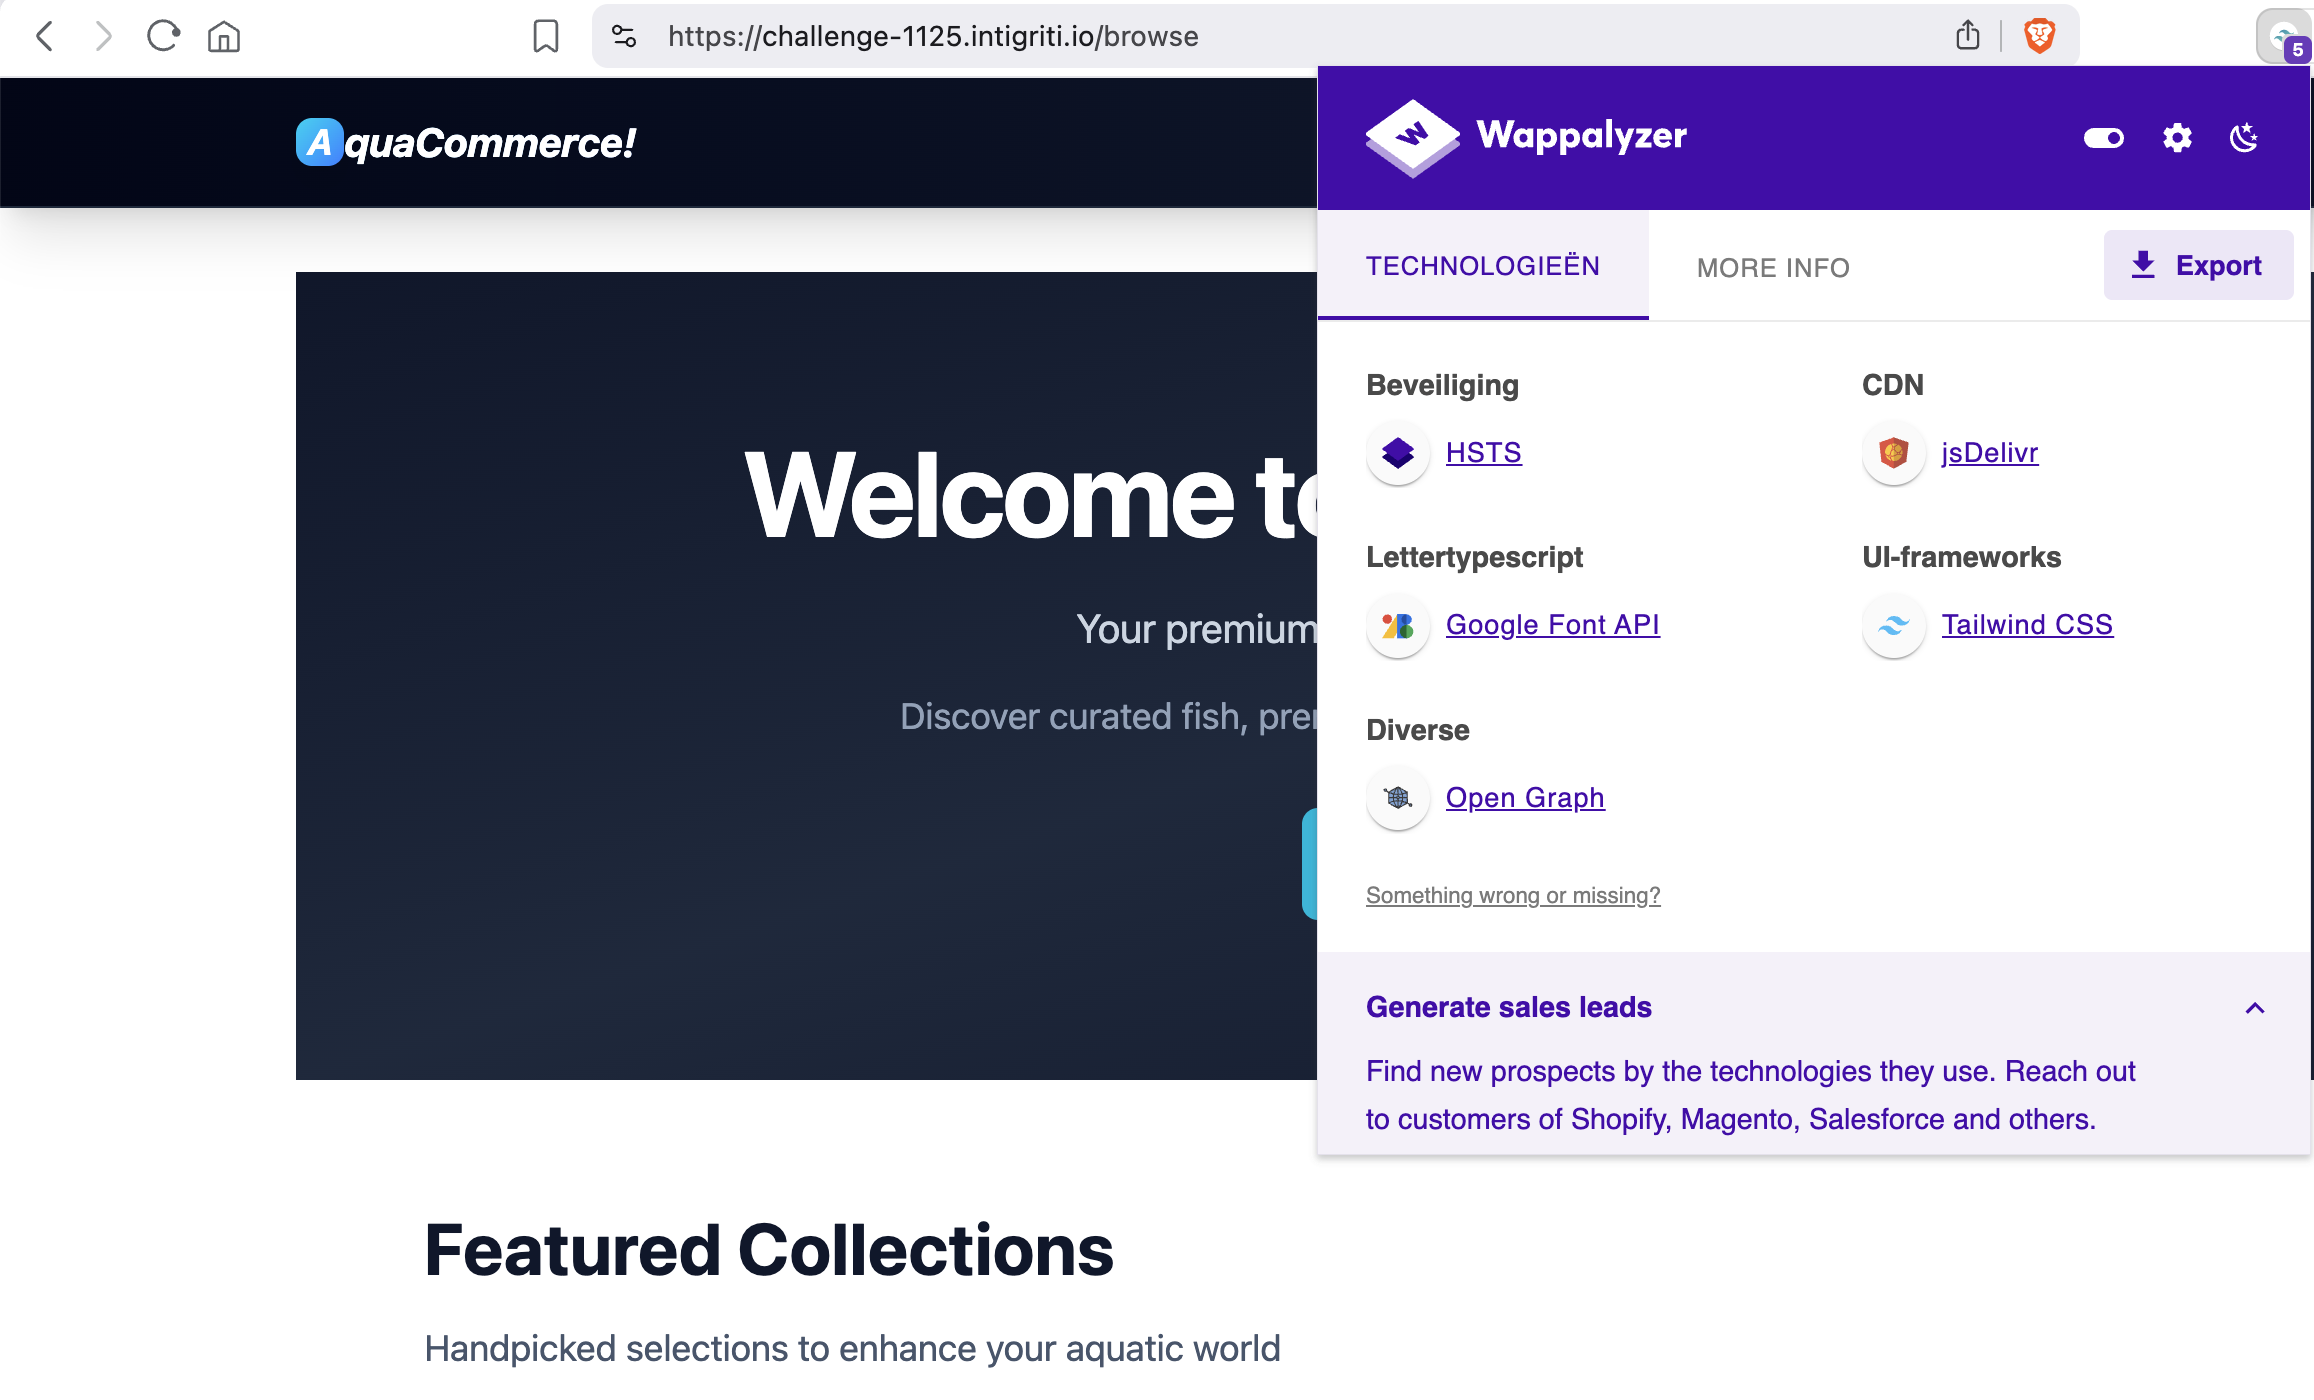2314x1400 pixels.
Task: Select the Google Font API icon
Action: click(x=1397, y=626)
